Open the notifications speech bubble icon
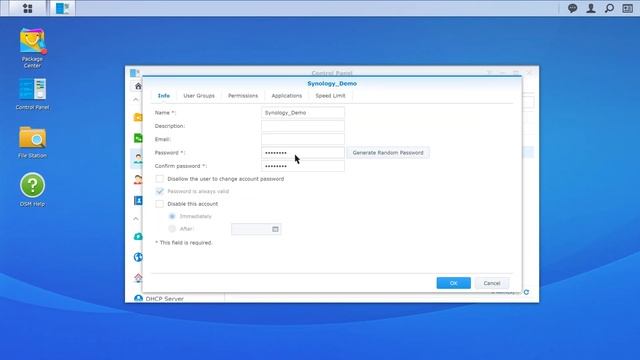Viewport: 640px width, 360px height. tap(572, 8)
